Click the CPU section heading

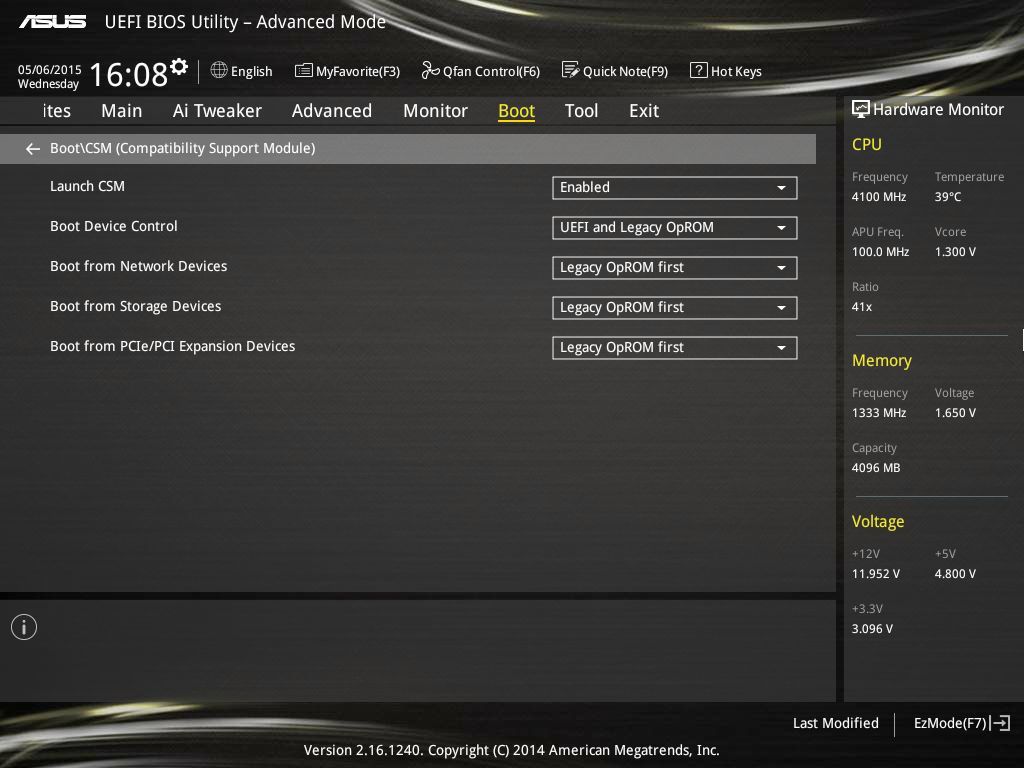pos(867,144)
